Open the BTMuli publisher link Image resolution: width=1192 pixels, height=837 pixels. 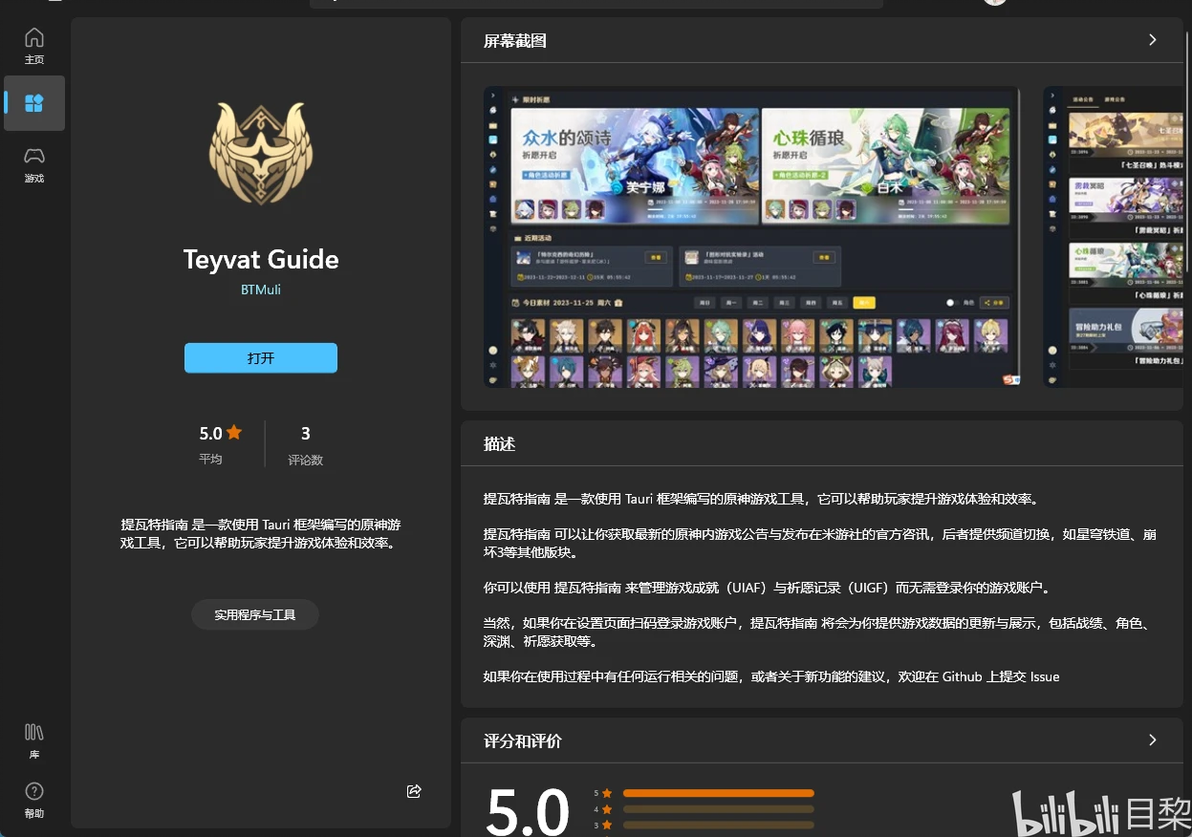pos(261,290)
